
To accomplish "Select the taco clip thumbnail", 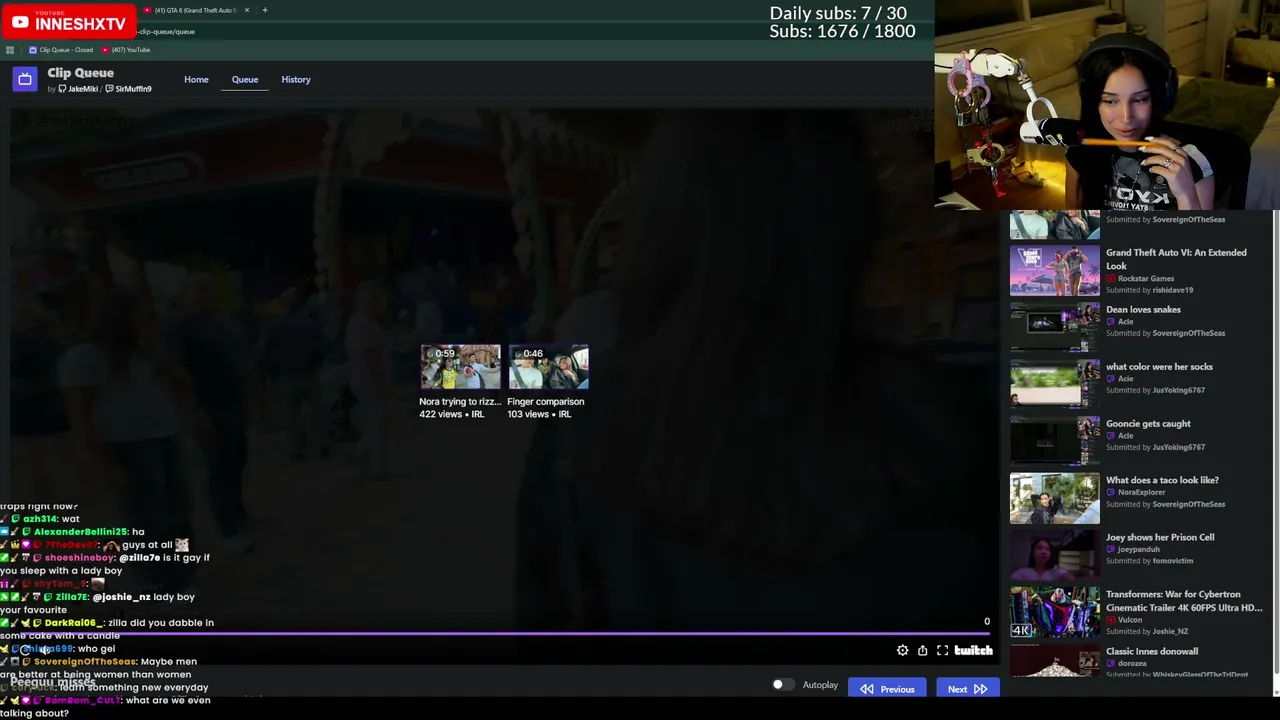I will click(1054, 498).
